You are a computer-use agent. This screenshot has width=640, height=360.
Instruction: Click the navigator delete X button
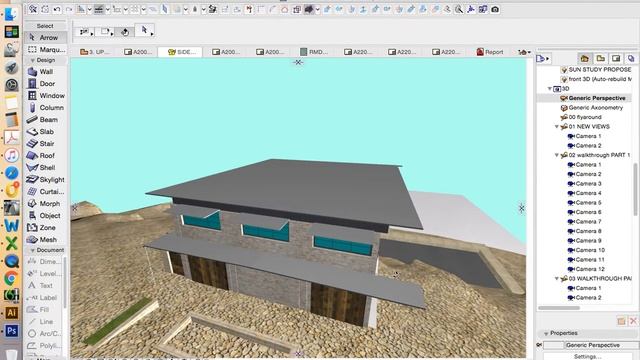point(633,321)
